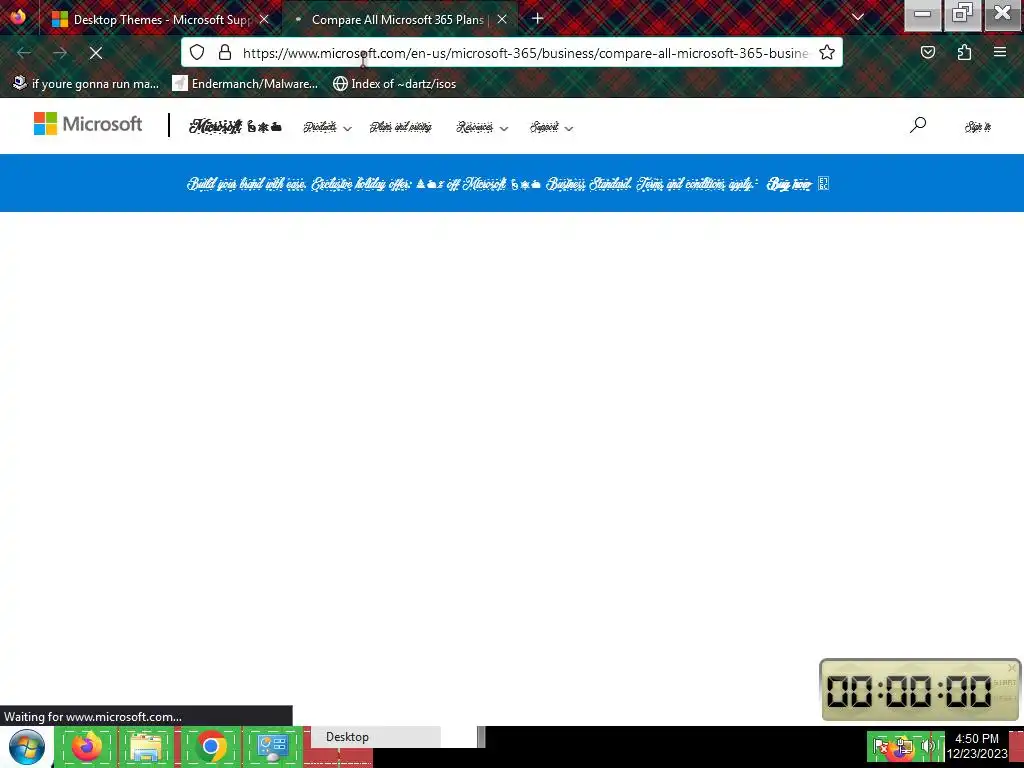Screen dimensions: 1024x768
Task: Click the site security padlock icon
Action: pos(225,53)
